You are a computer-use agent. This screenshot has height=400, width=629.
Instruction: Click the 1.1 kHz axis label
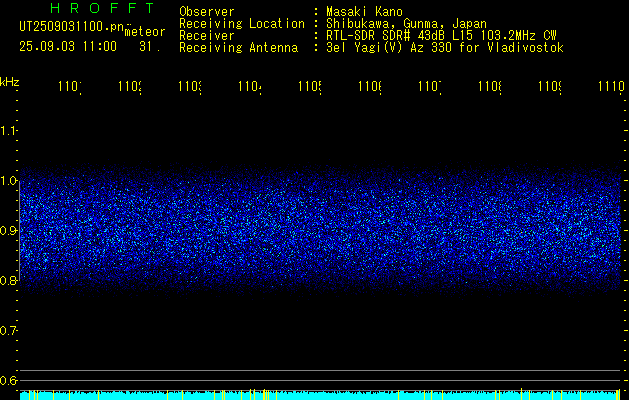(x=9, y=130)
